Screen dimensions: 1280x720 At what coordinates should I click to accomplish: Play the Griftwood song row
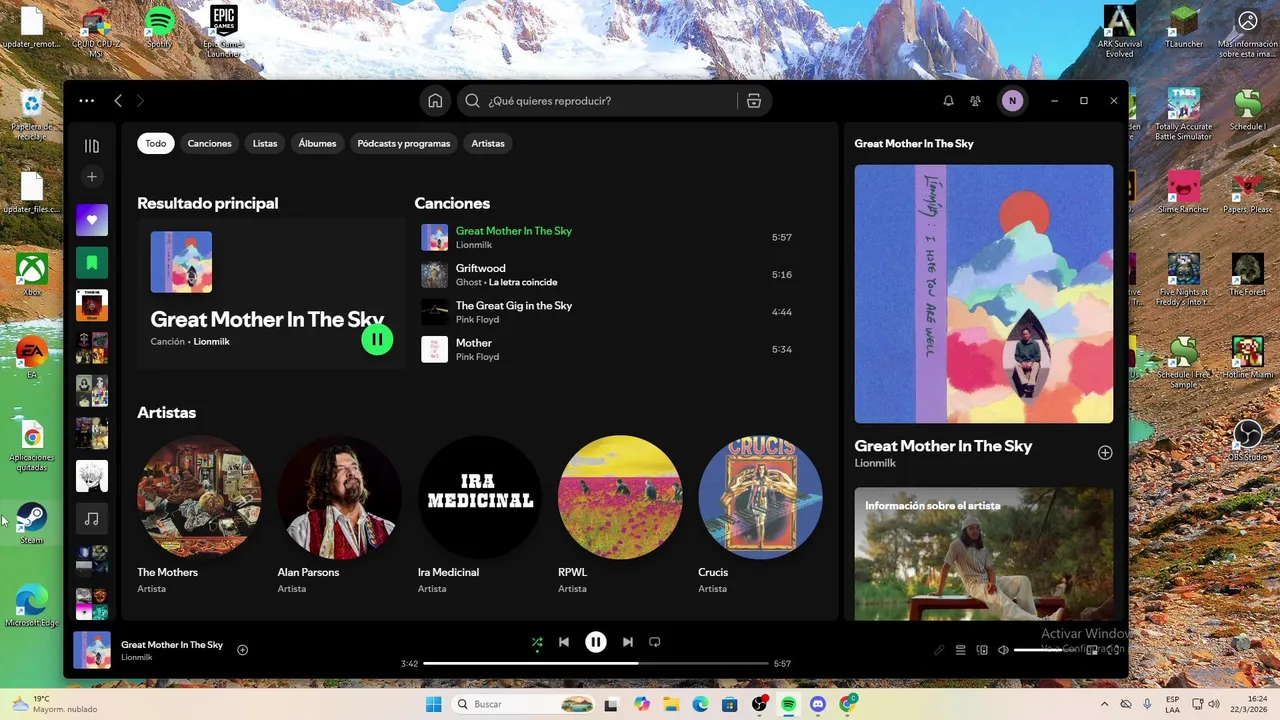tap(610, 275)
